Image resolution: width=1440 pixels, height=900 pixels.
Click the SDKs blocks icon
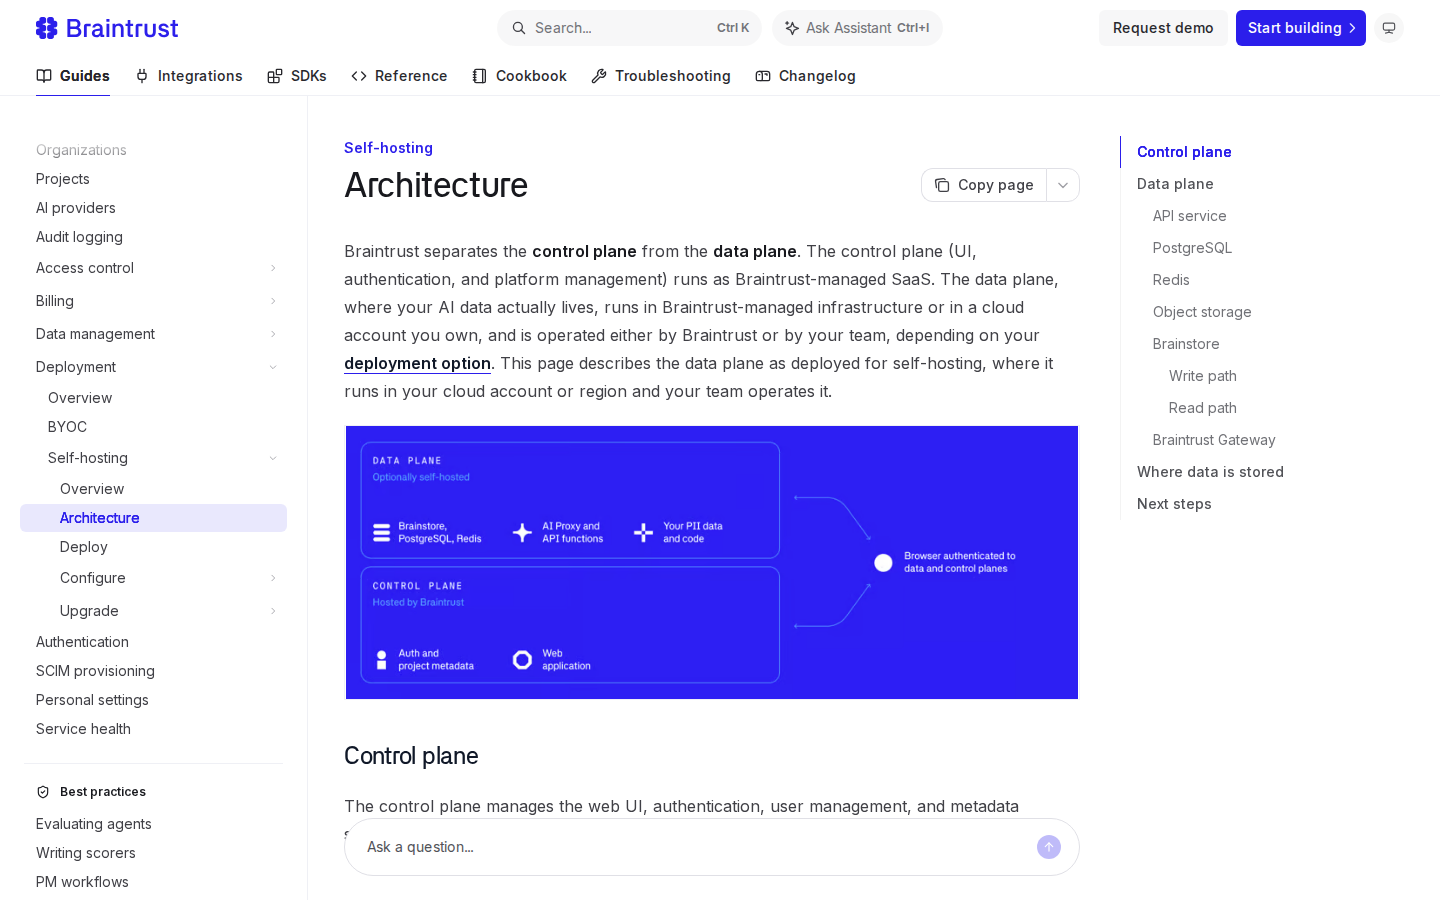point(275,76)
